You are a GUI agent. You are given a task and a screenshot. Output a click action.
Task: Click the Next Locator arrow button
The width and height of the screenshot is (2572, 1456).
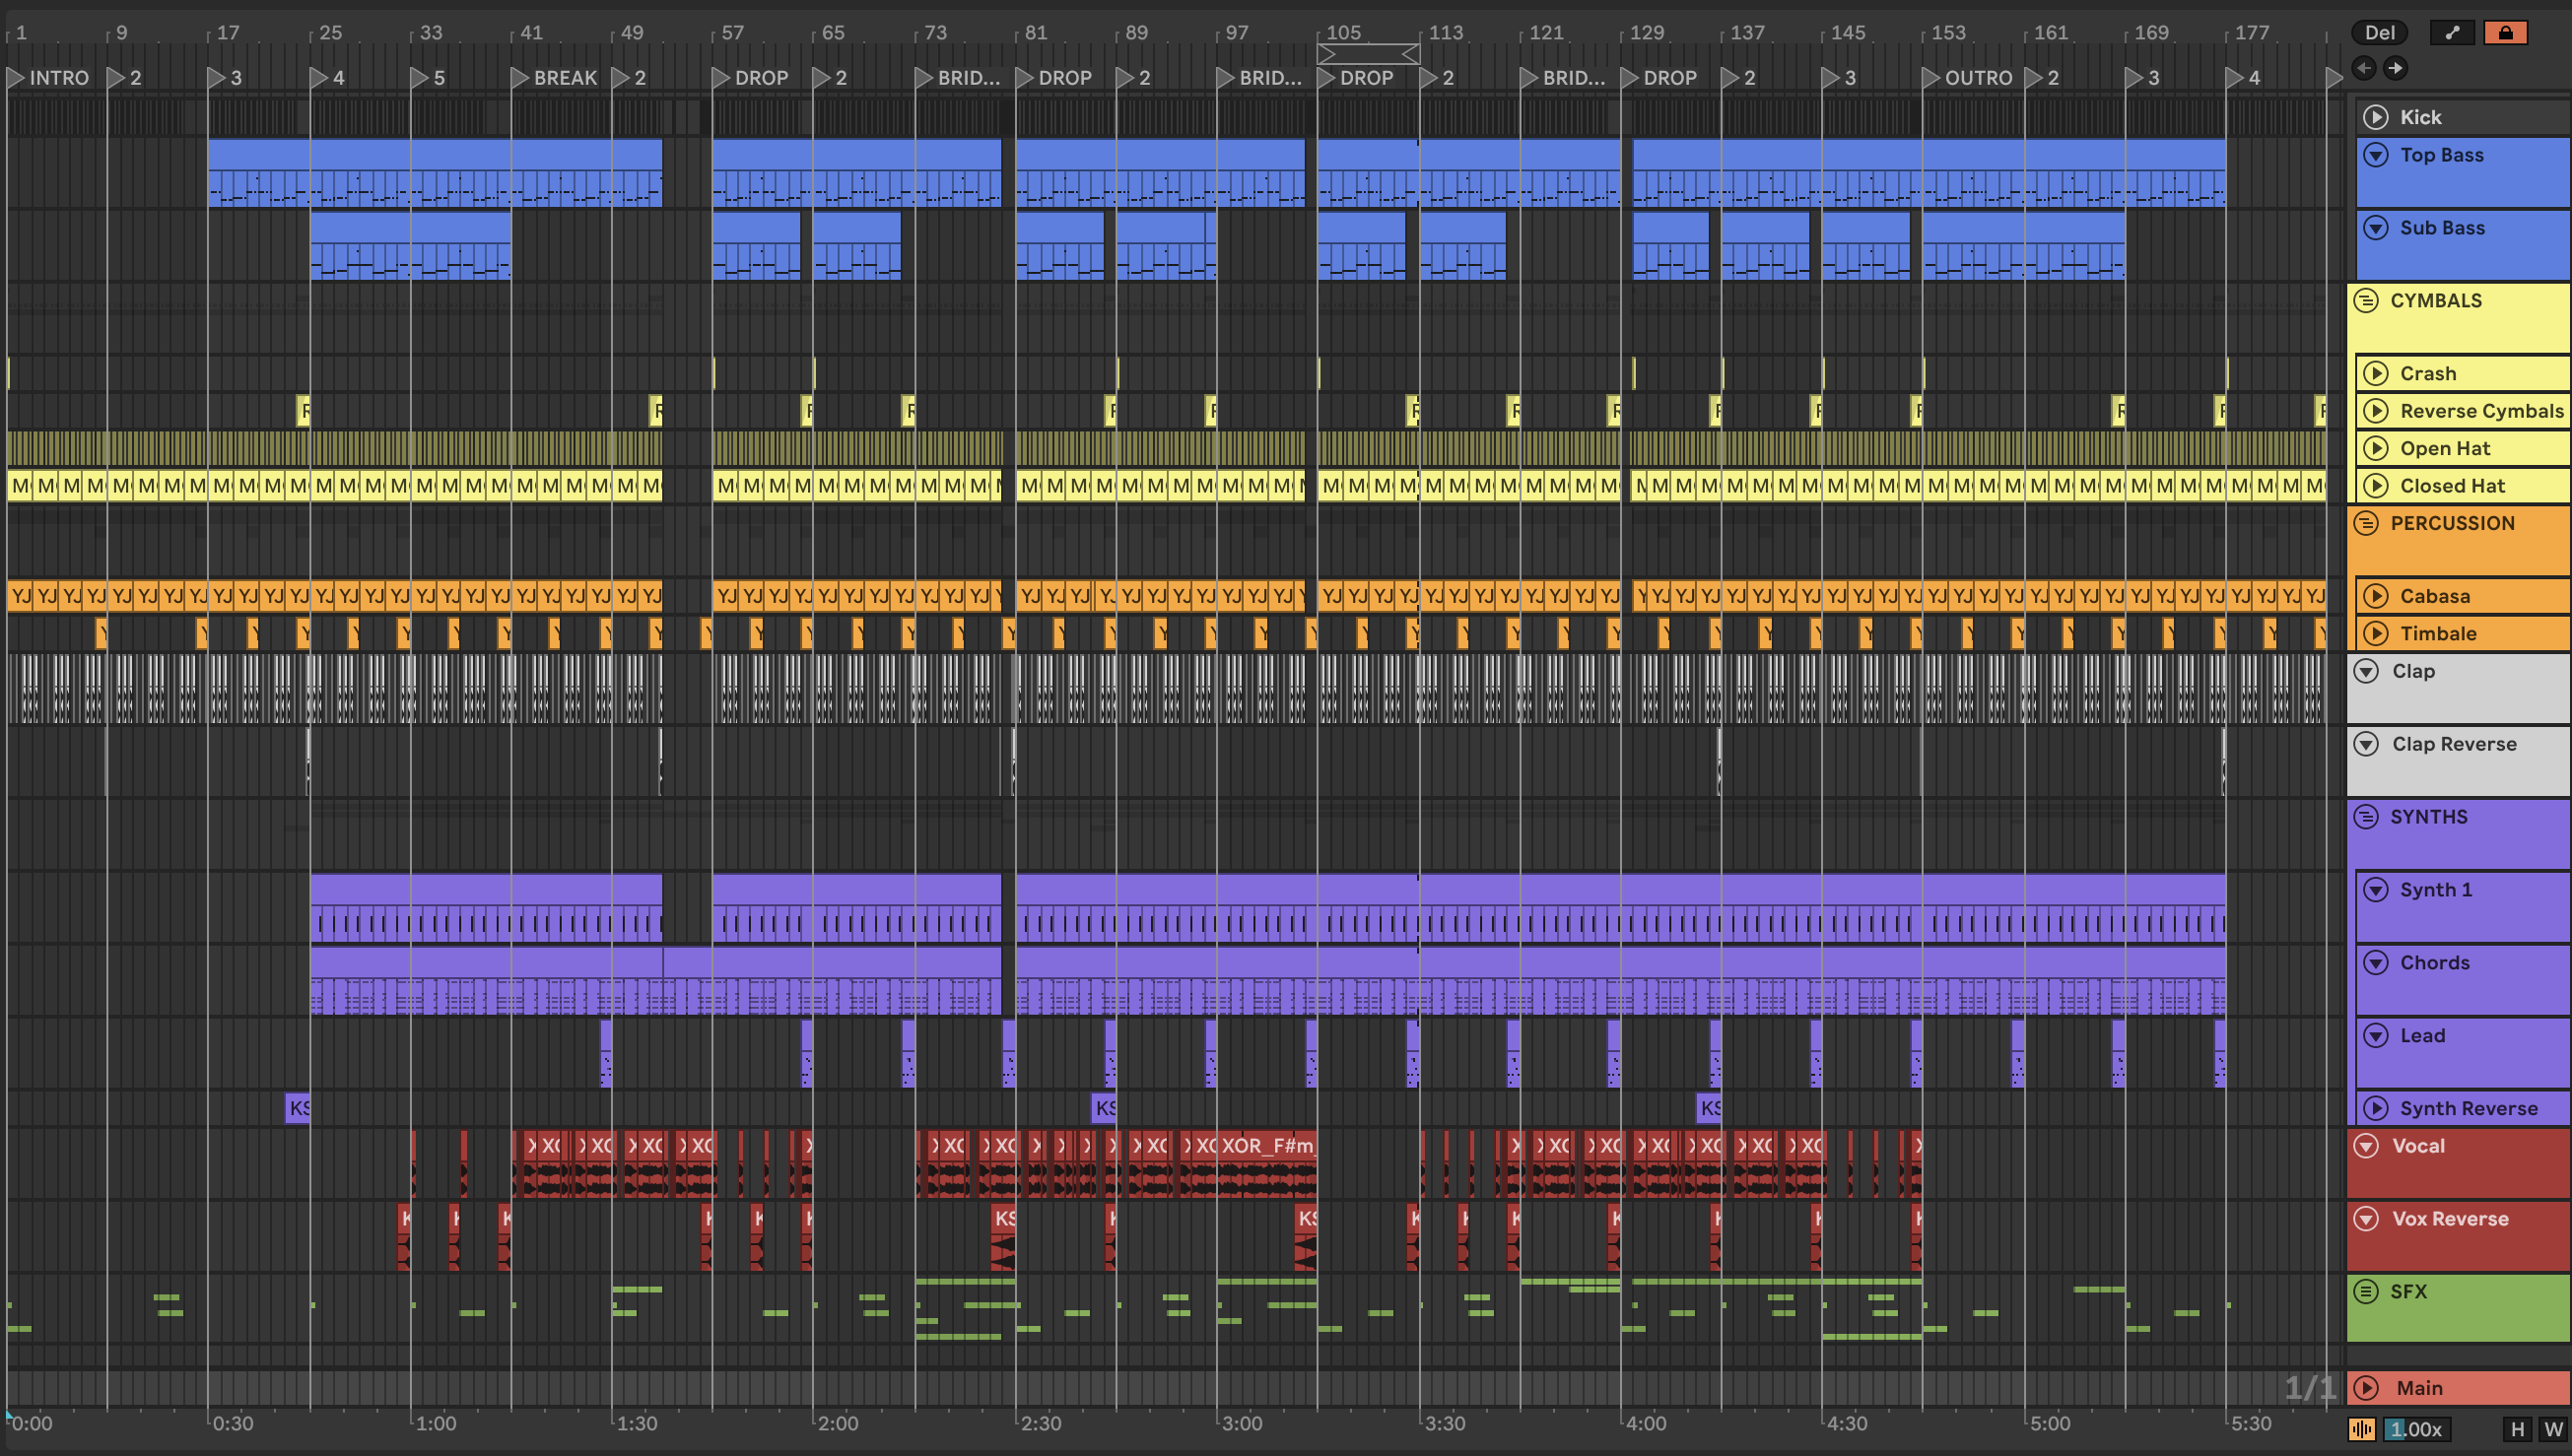[2395, 68]
